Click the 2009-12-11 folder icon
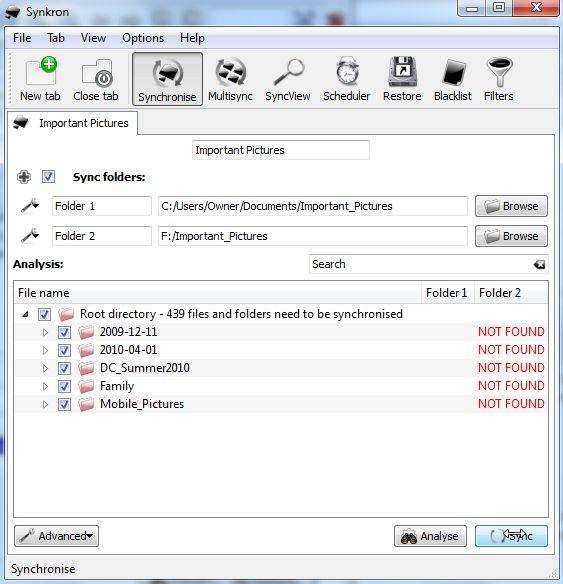Image resolution: width=563 pixels, height=584 pixels. click(x=86, y=332)
